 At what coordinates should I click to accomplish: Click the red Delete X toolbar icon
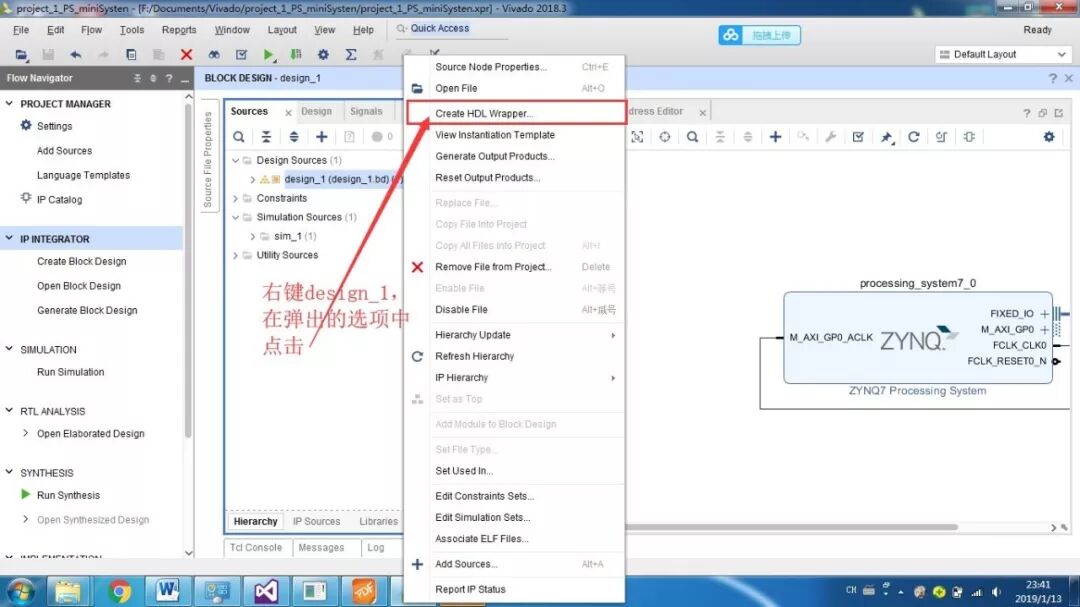(x=186, y=54)
